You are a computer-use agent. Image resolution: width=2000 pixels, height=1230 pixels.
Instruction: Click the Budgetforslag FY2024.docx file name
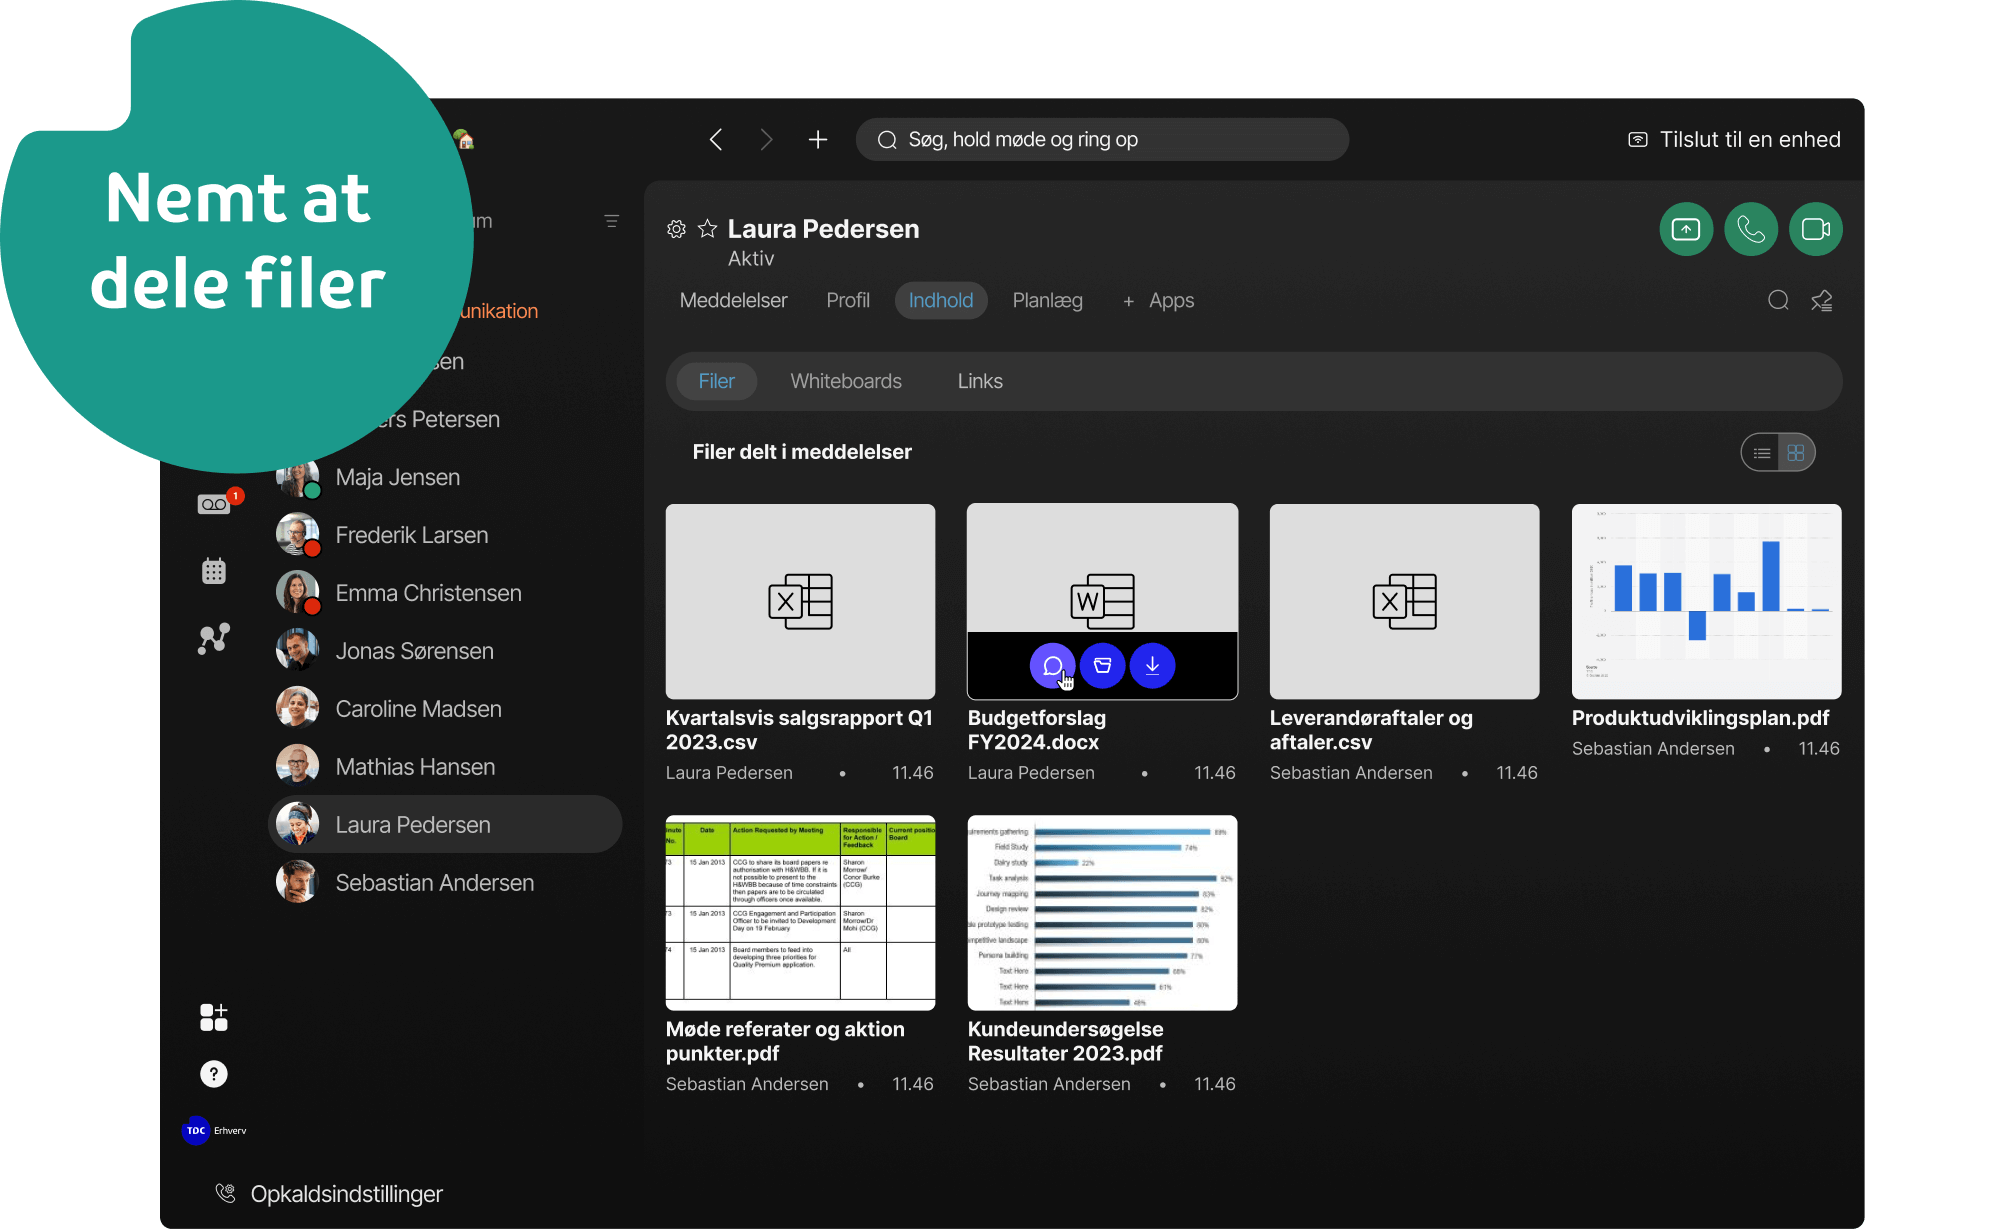(x=1037, y=730)
